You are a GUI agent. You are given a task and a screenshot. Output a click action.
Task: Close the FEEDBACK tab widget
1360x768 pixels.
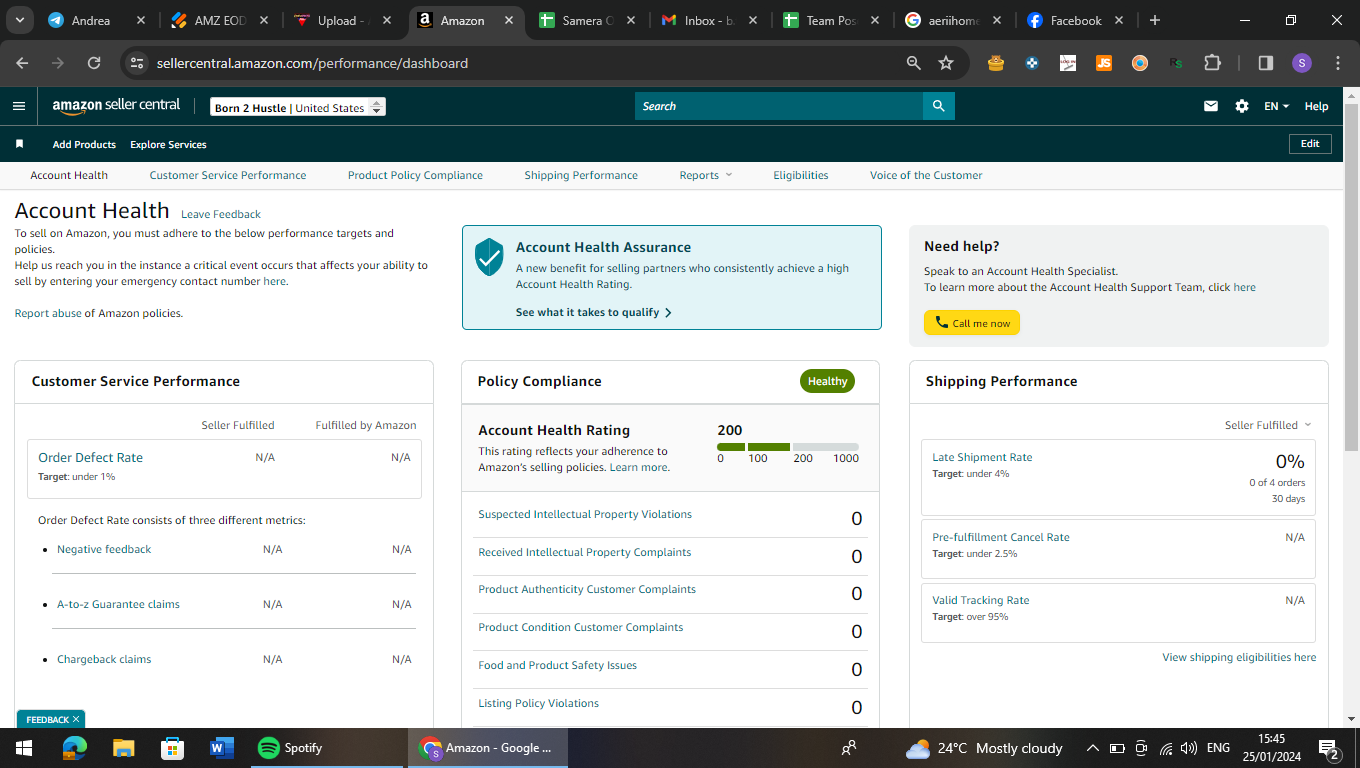(76, 719)
